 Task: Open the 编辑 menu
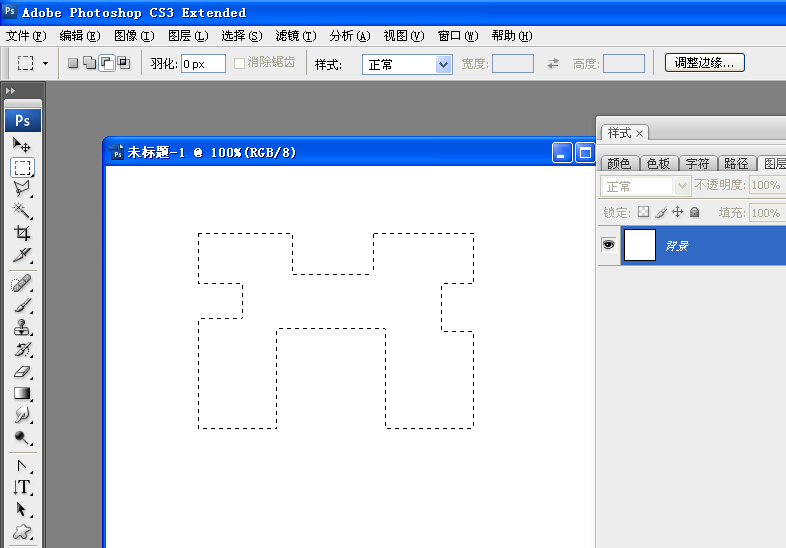[80, 36]
